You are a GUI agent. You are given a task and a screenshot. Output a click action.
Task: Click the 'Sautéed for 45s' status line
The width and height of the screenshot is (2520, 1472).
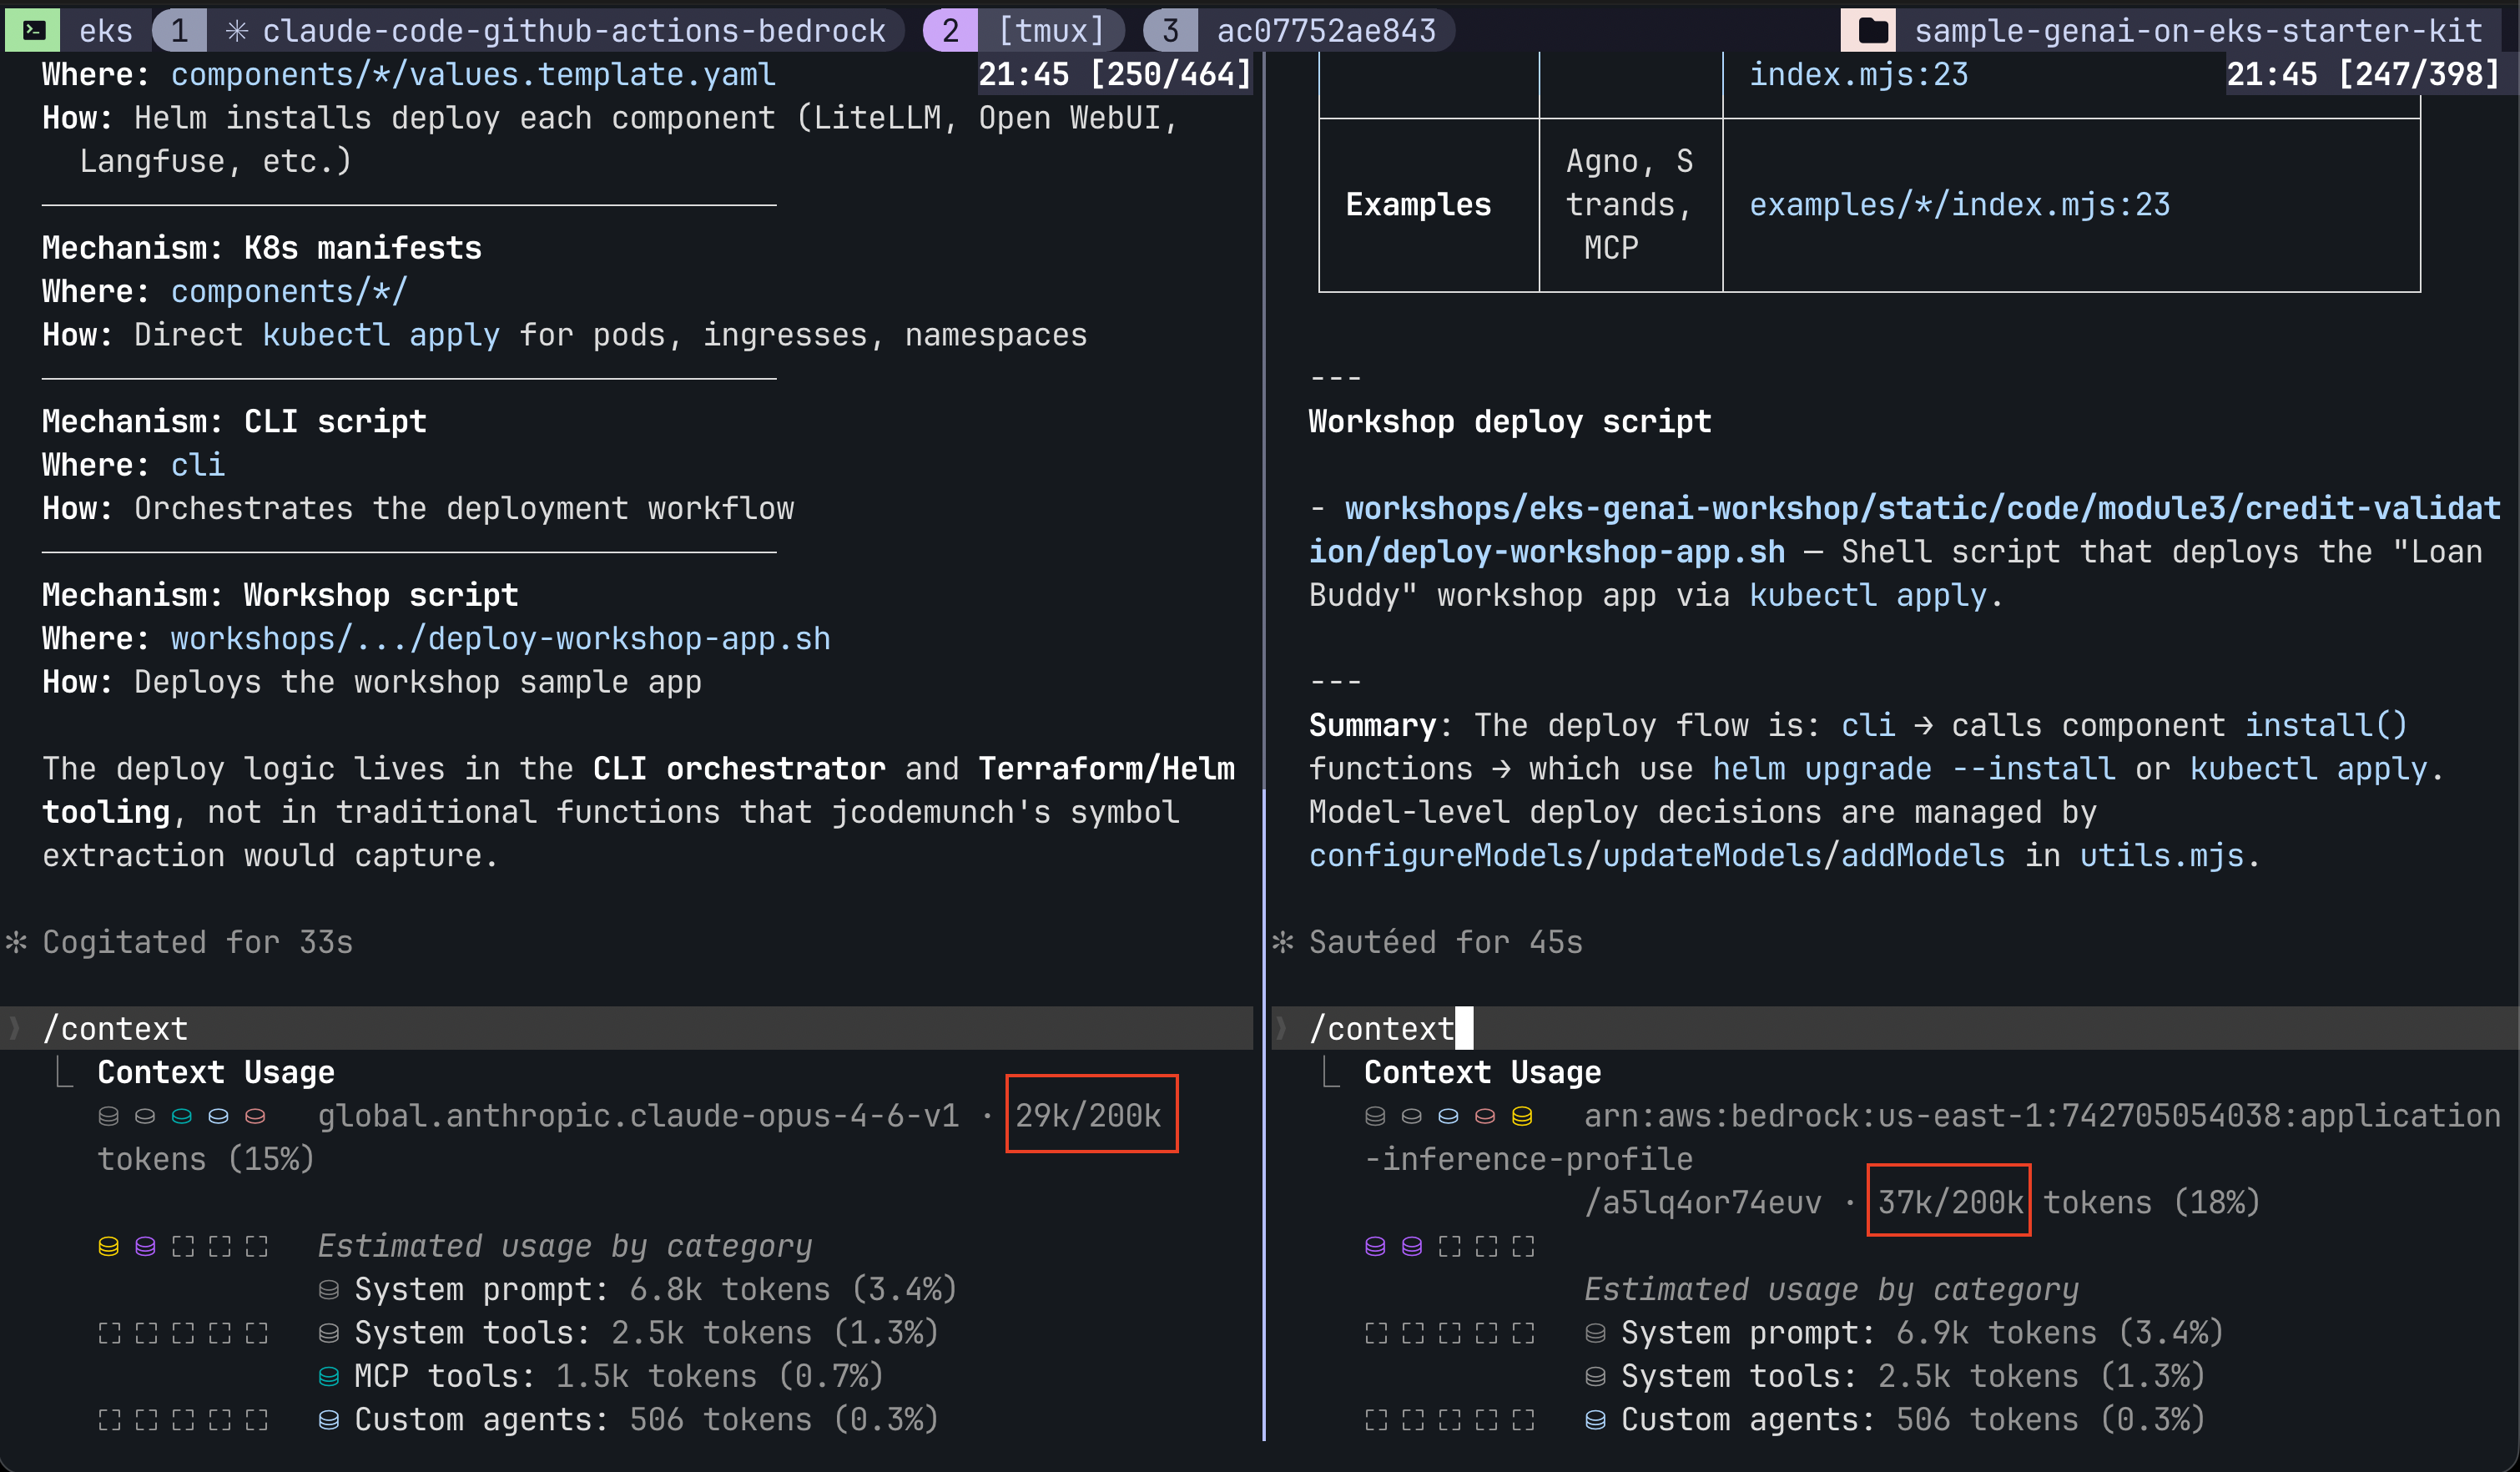point(1446,942)
